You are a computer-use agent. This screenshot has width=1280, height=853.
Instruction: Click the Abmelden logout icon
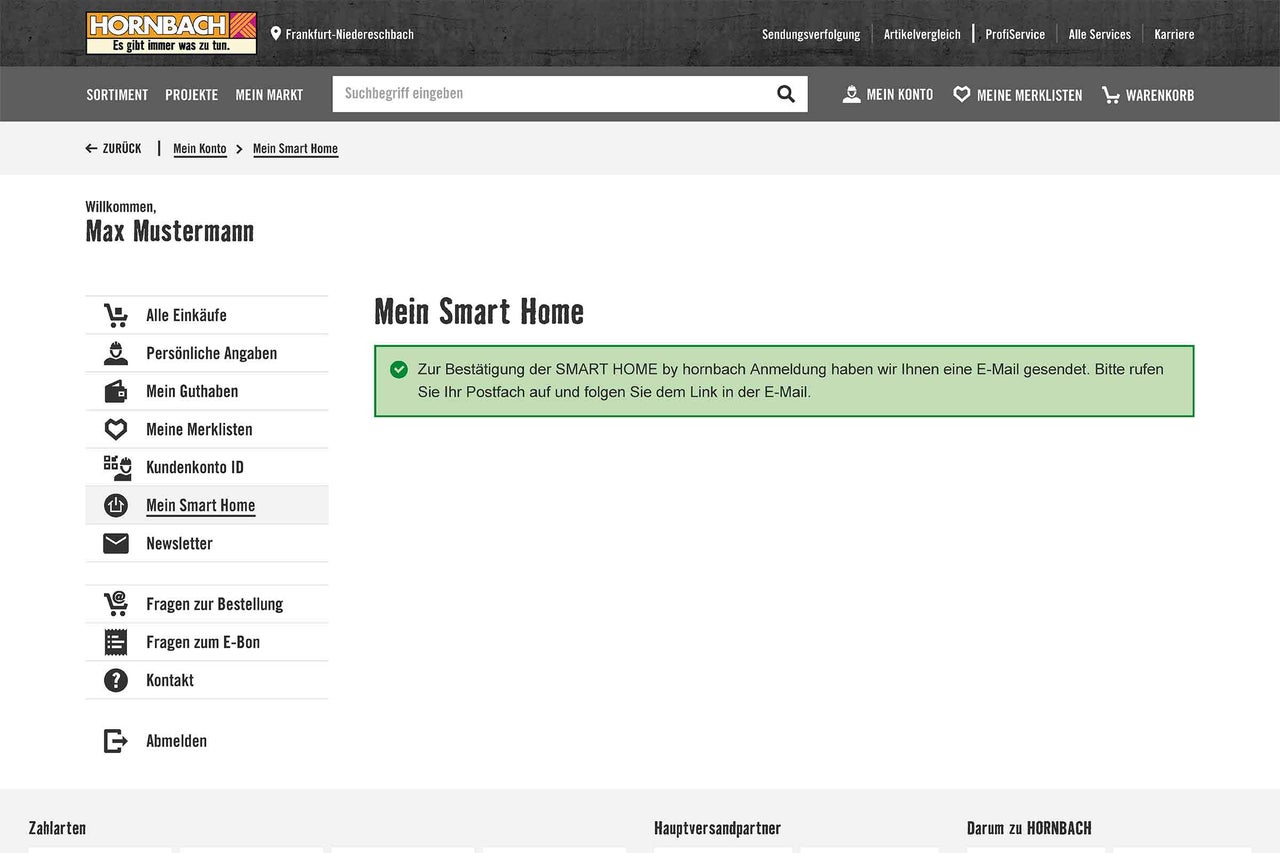[x=116, y=741]
